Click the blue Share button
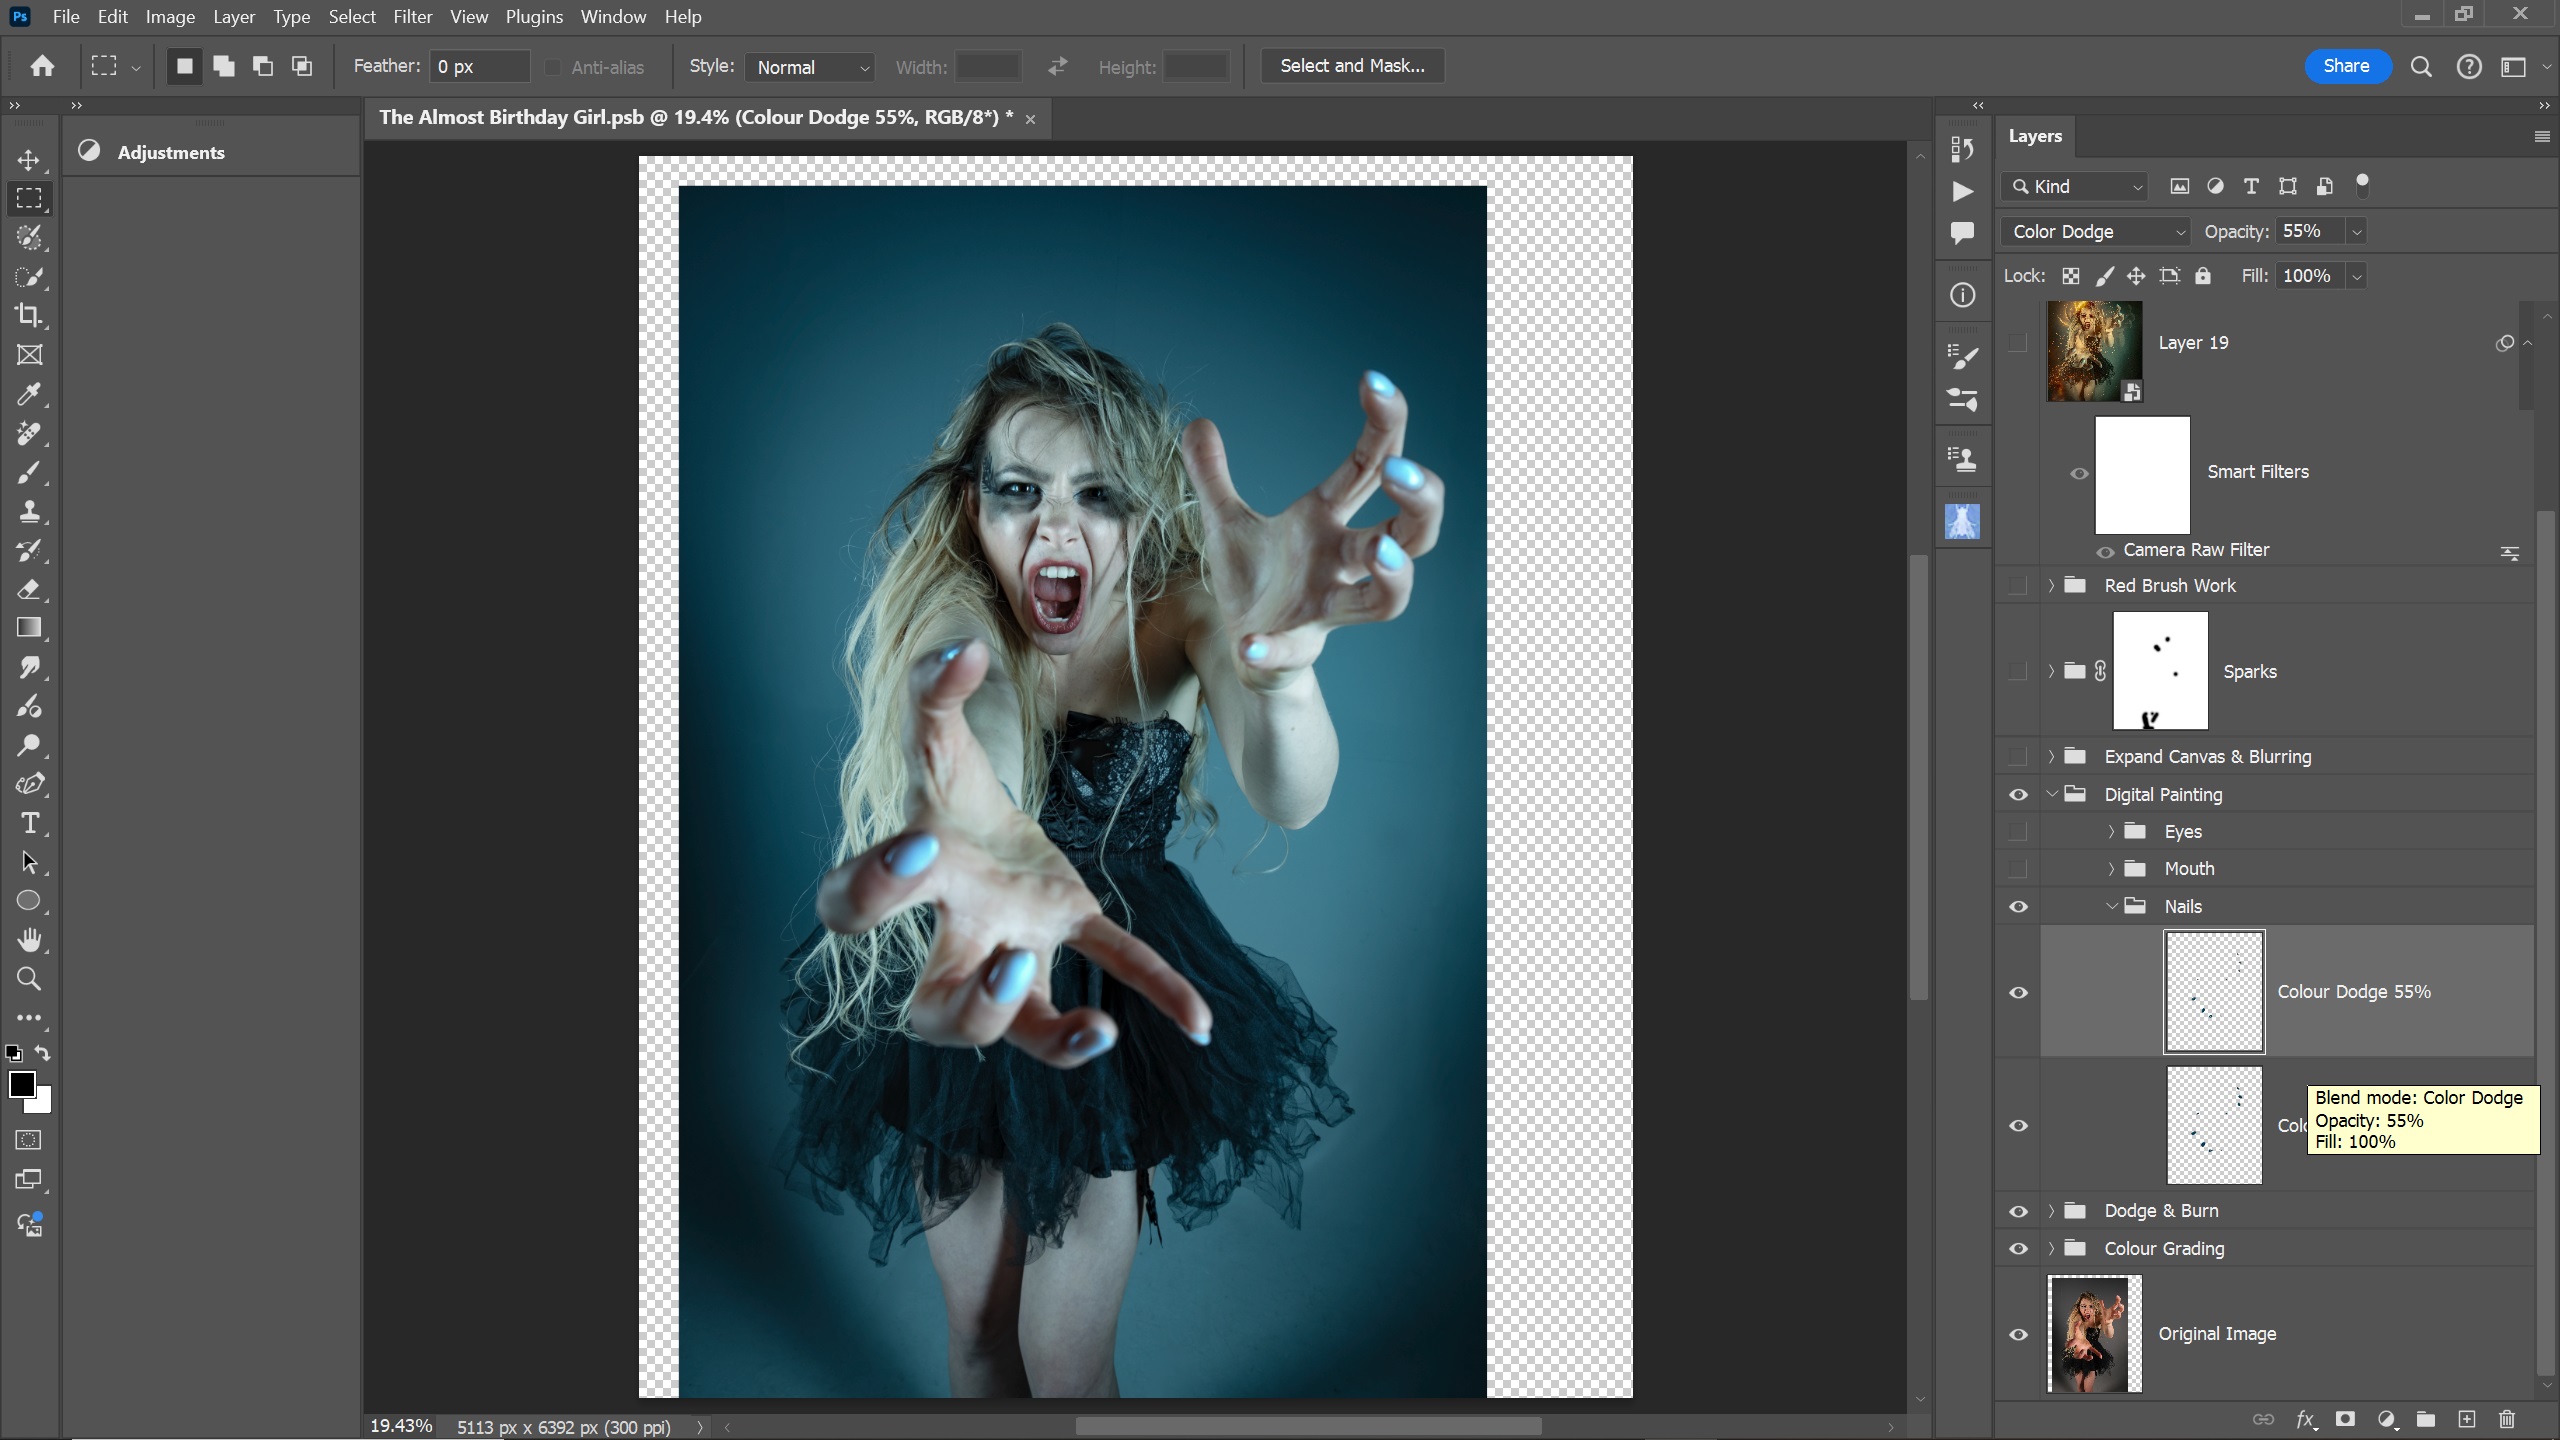The height and width of the screenshot is (1440, 2560). tap(2346, 66)
